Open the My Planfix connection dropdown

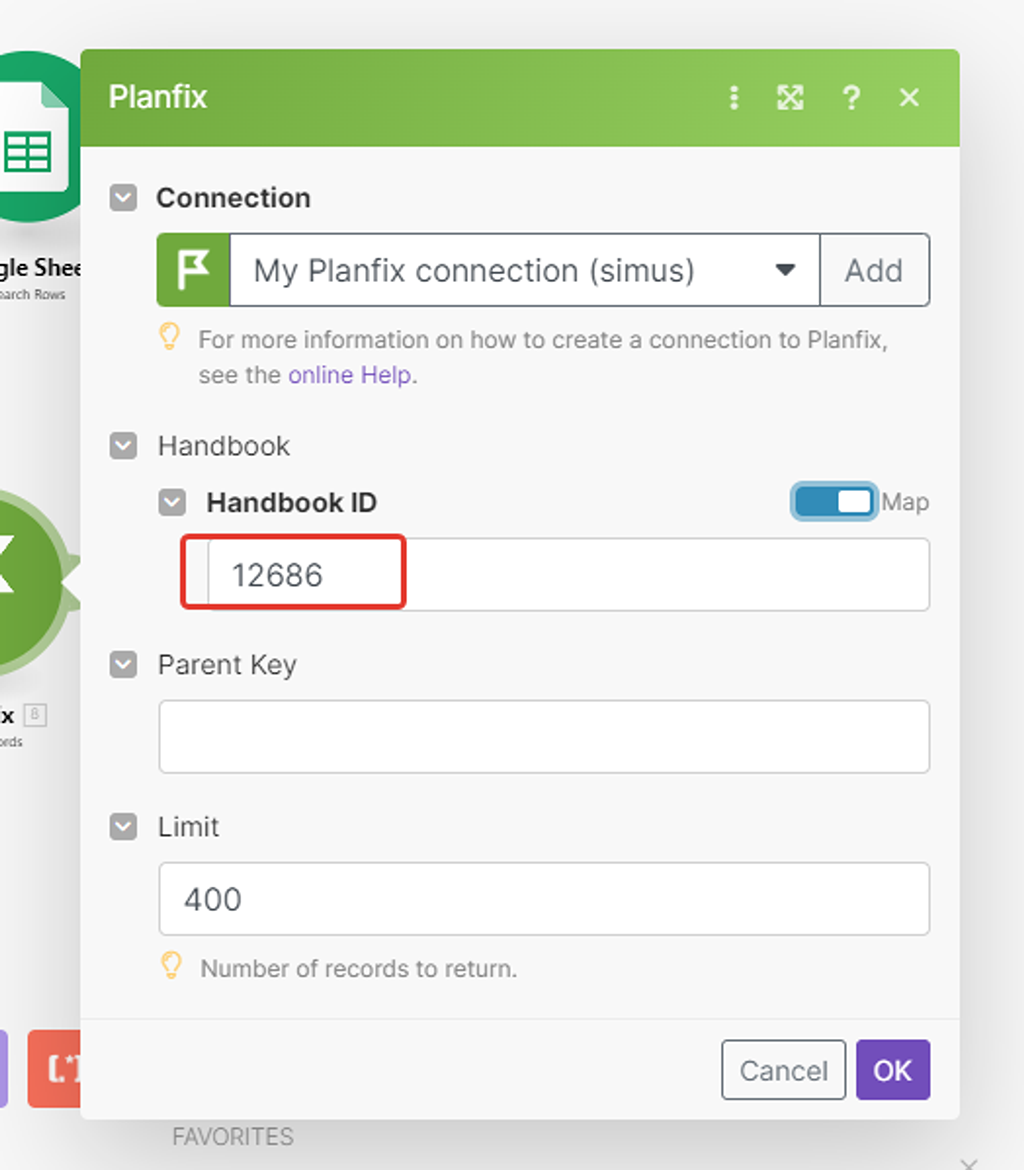click(x=525, y=270)
